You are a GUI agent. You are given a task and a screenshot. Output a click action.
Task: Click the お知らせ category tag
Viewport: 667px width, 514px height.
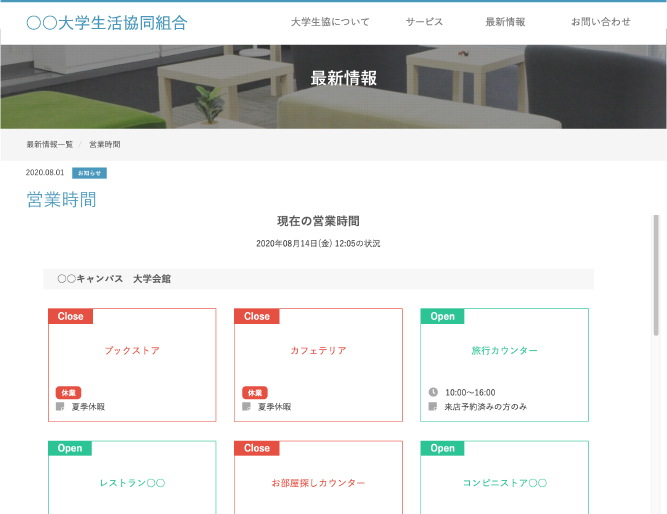tap(89, 173)
